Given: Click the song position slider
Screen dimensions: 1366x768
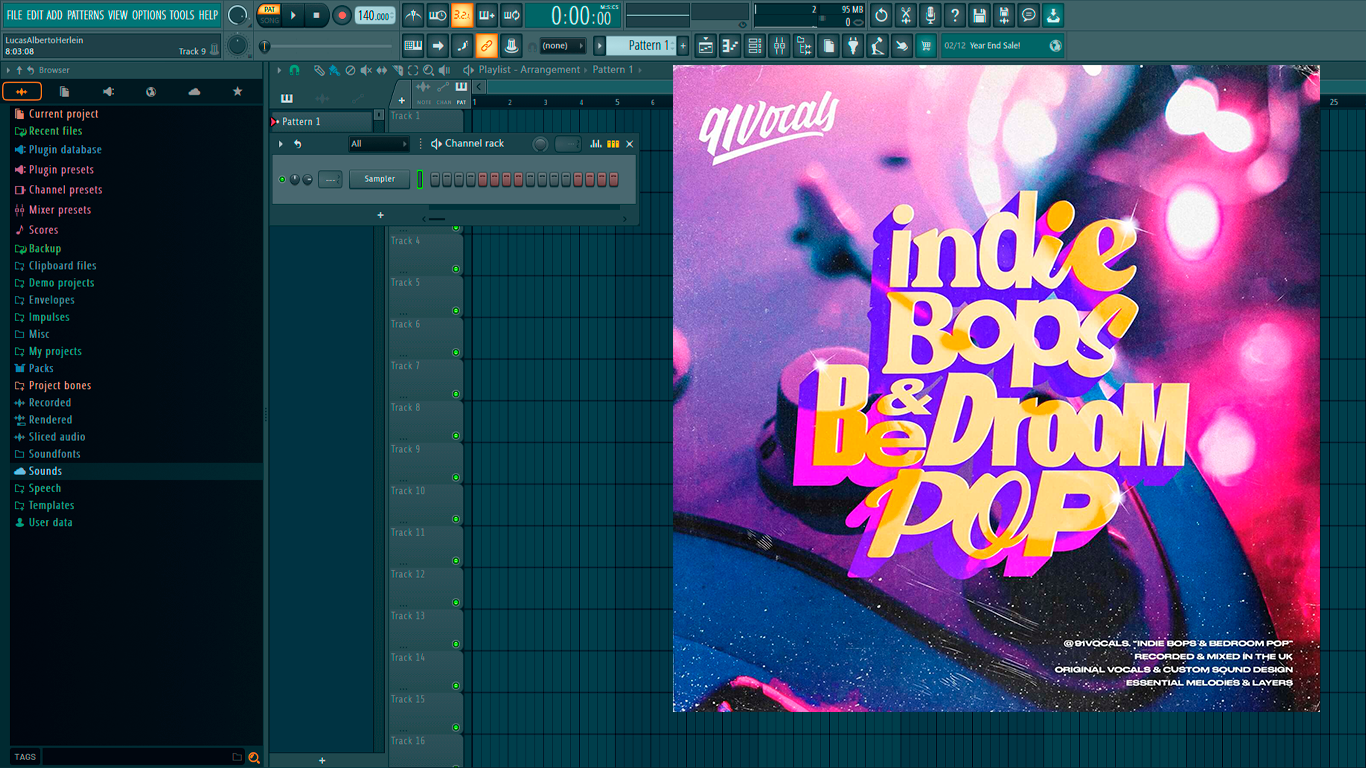Looking at the screenshot, I should click(x=327, y=46).
